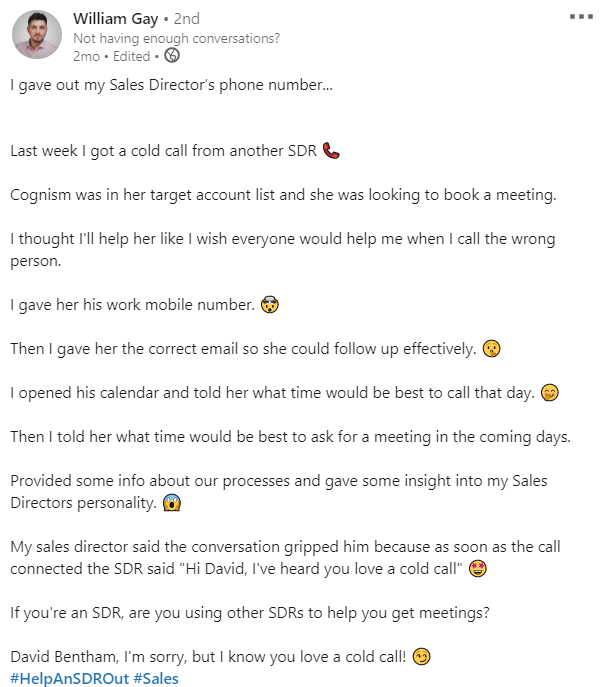Click William Gay's profile photo
Screen dimensions: 604x687
(37, 35)
